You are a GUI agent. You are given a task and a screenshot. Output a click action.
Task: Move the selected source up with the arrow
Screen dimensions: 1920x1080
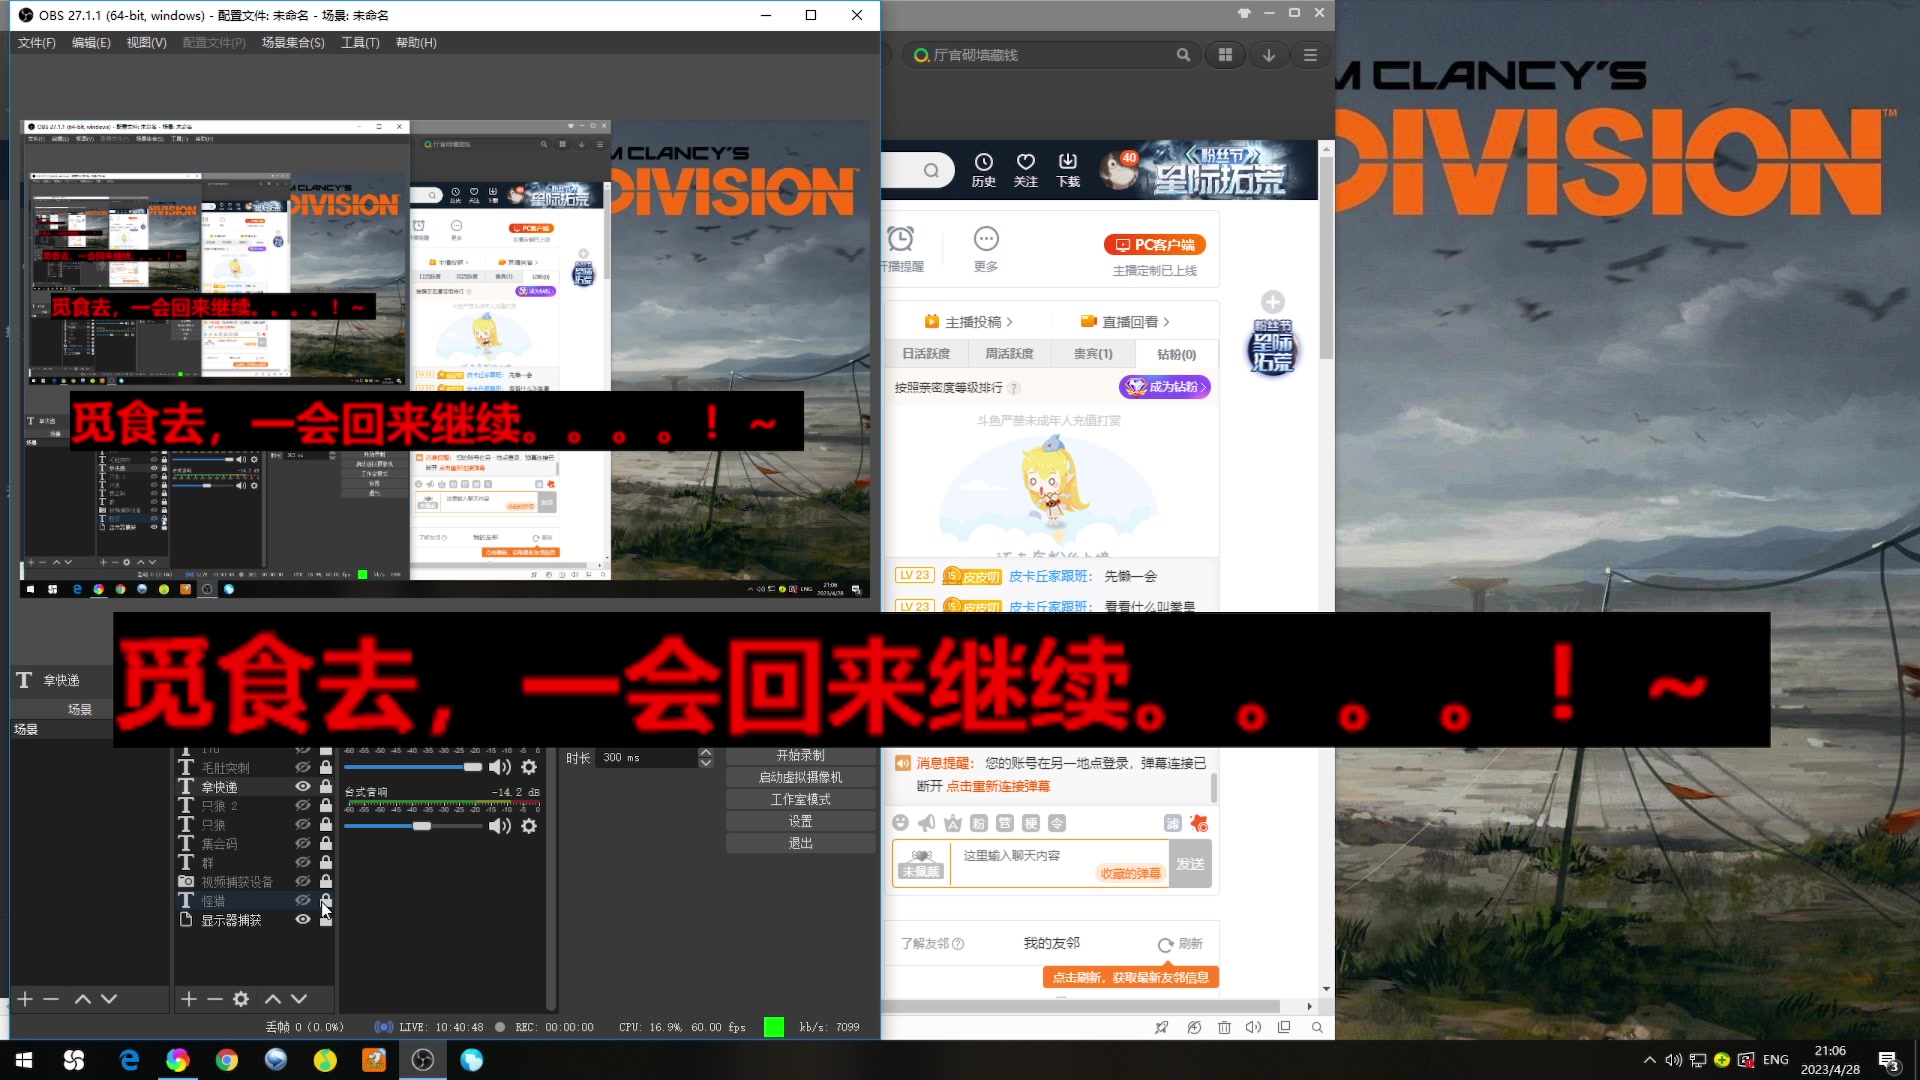point(272,999)
